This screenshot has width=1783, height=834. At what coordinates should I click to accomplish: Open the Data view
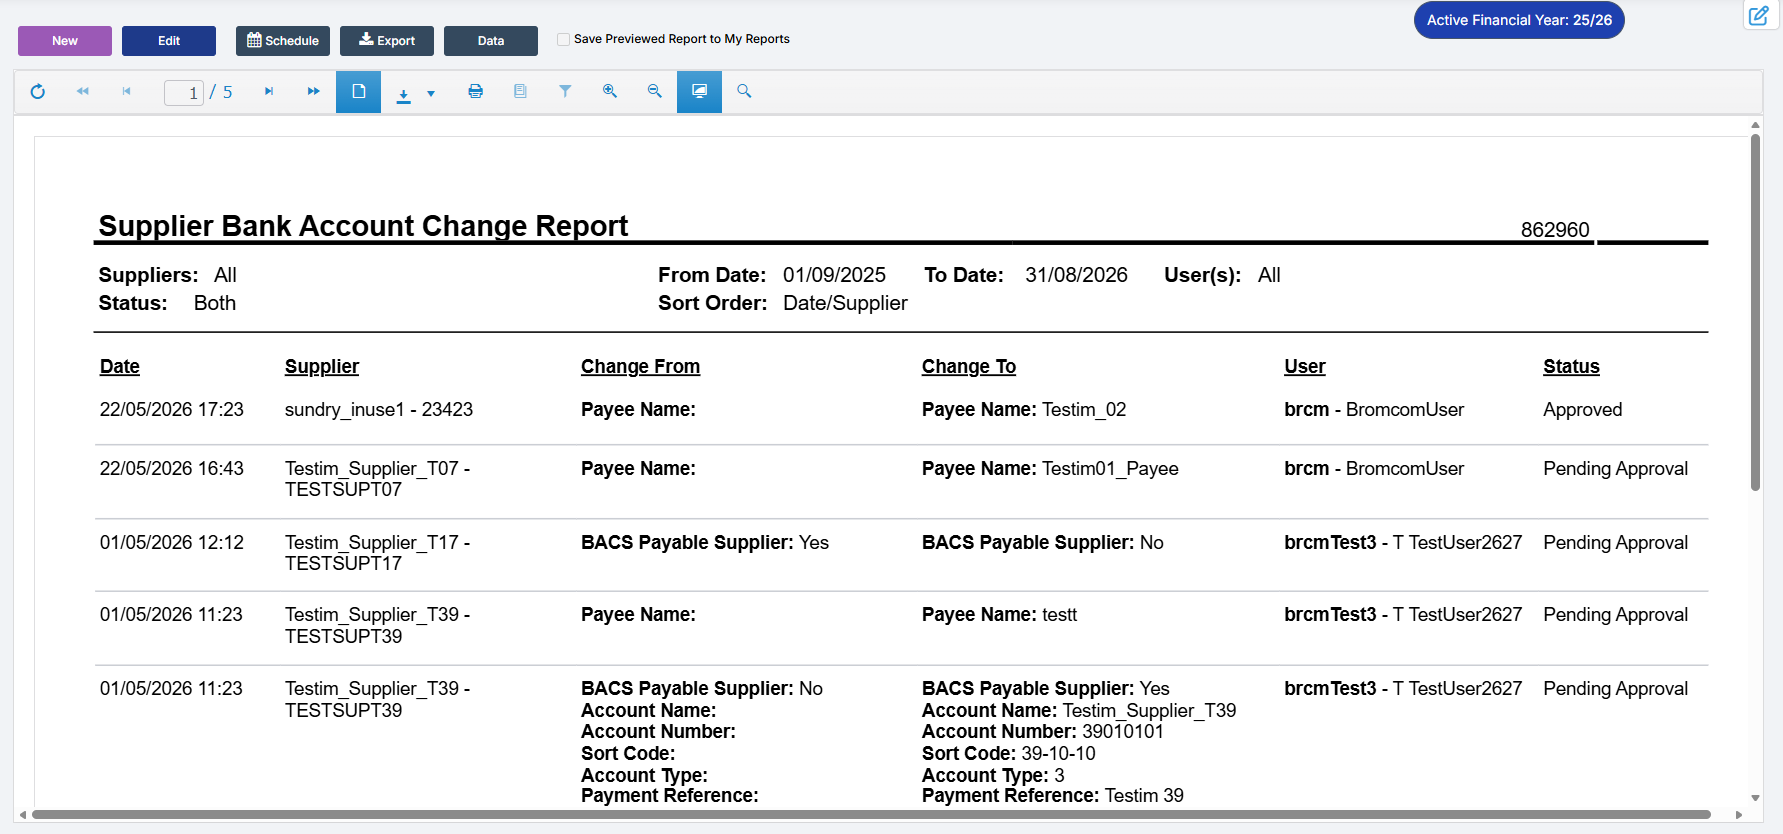tap(491, 41)
